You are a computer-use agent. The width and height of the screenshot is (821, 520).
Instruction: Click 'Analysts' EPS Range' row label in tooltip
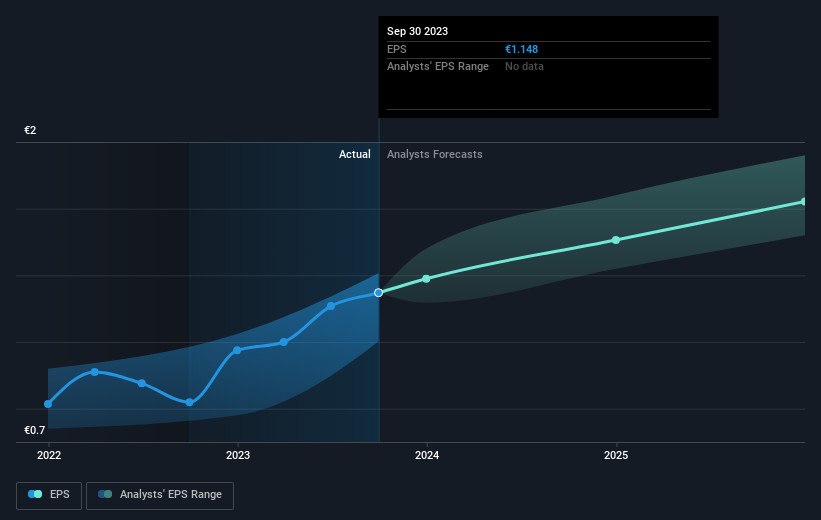[x=438, y=67]
